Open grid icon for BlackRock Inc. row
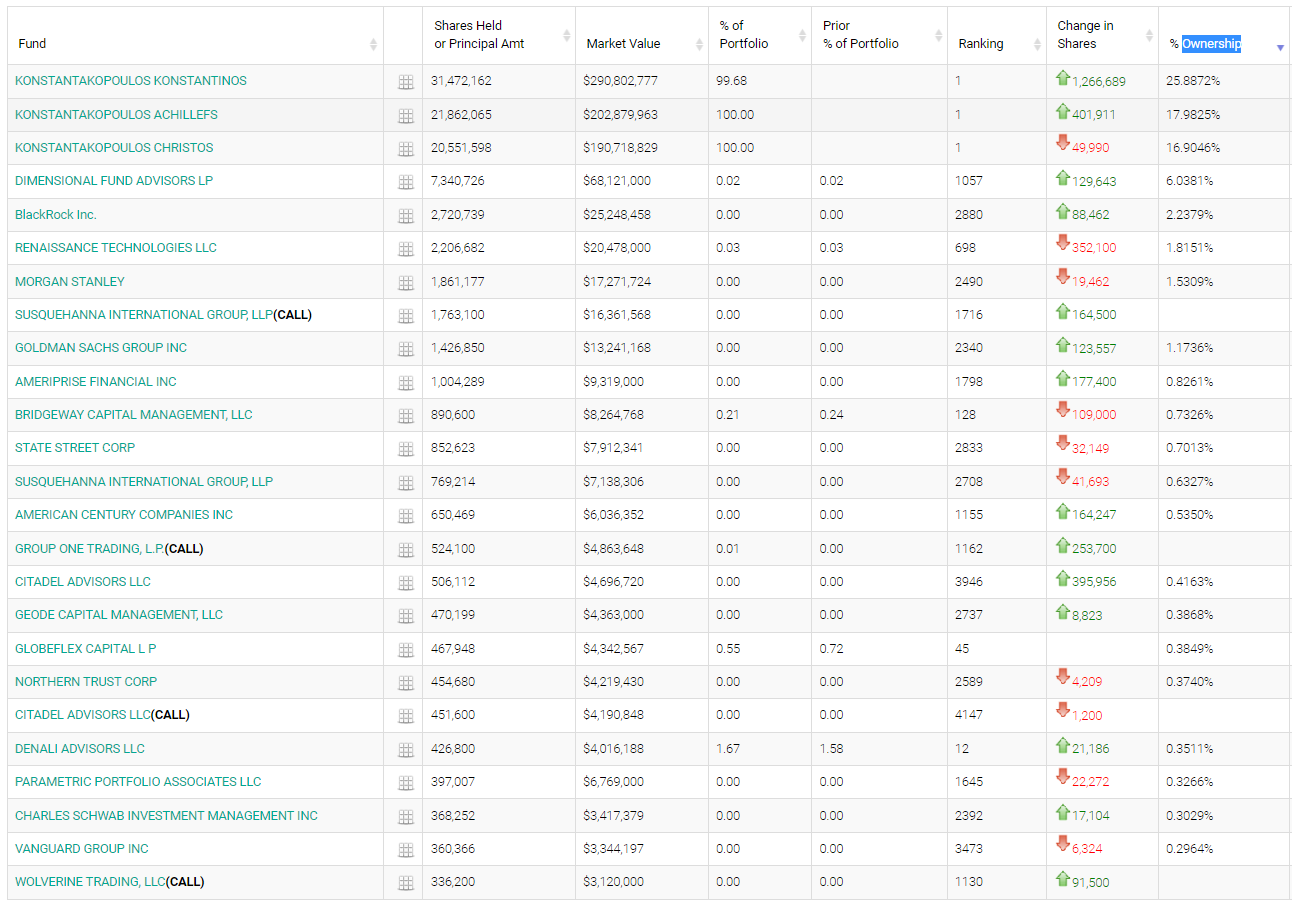The image size is (1292, 906). tap(405, 216)
